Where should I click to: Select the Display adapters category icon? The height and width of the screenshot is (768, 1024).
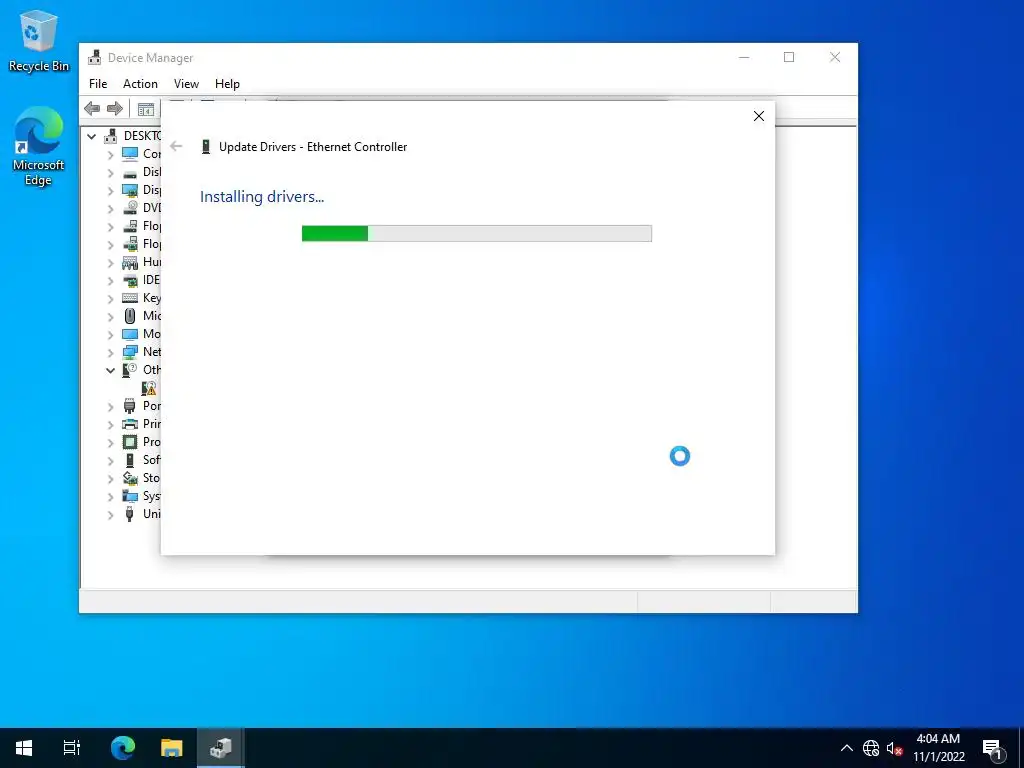point(130,190)
